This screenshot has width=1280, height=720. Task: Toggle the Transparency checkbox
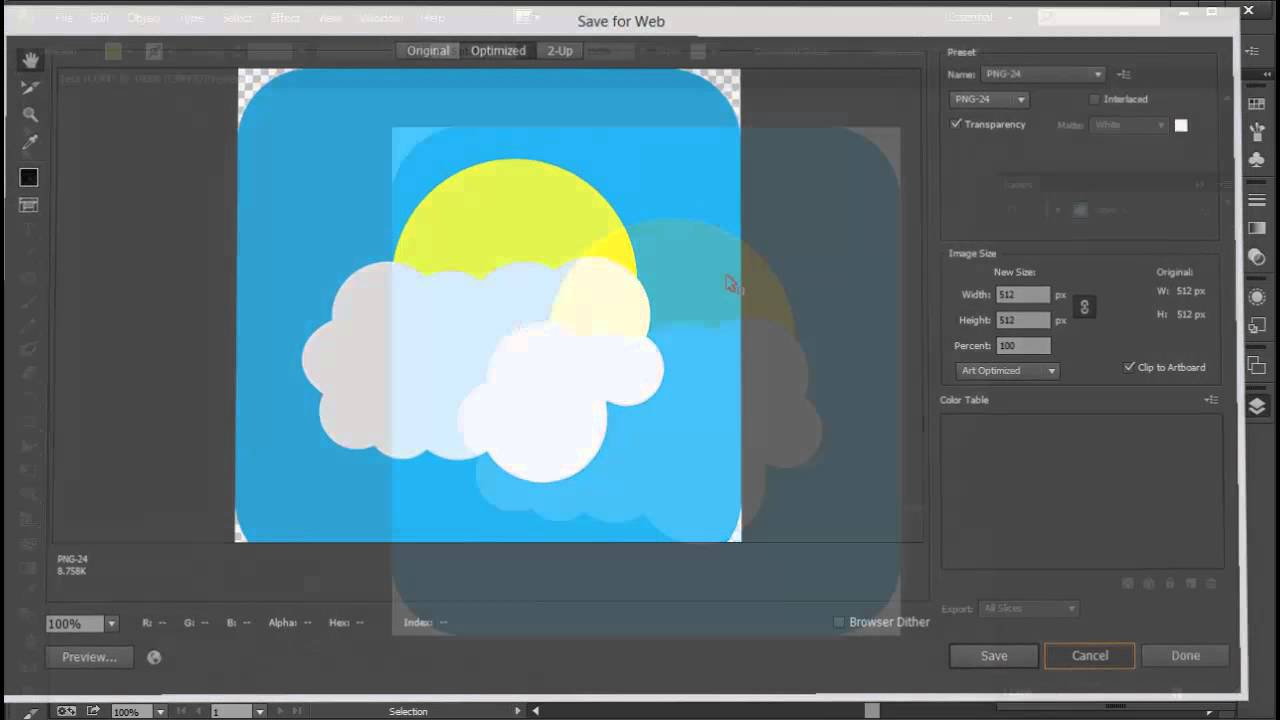(956, 124)
